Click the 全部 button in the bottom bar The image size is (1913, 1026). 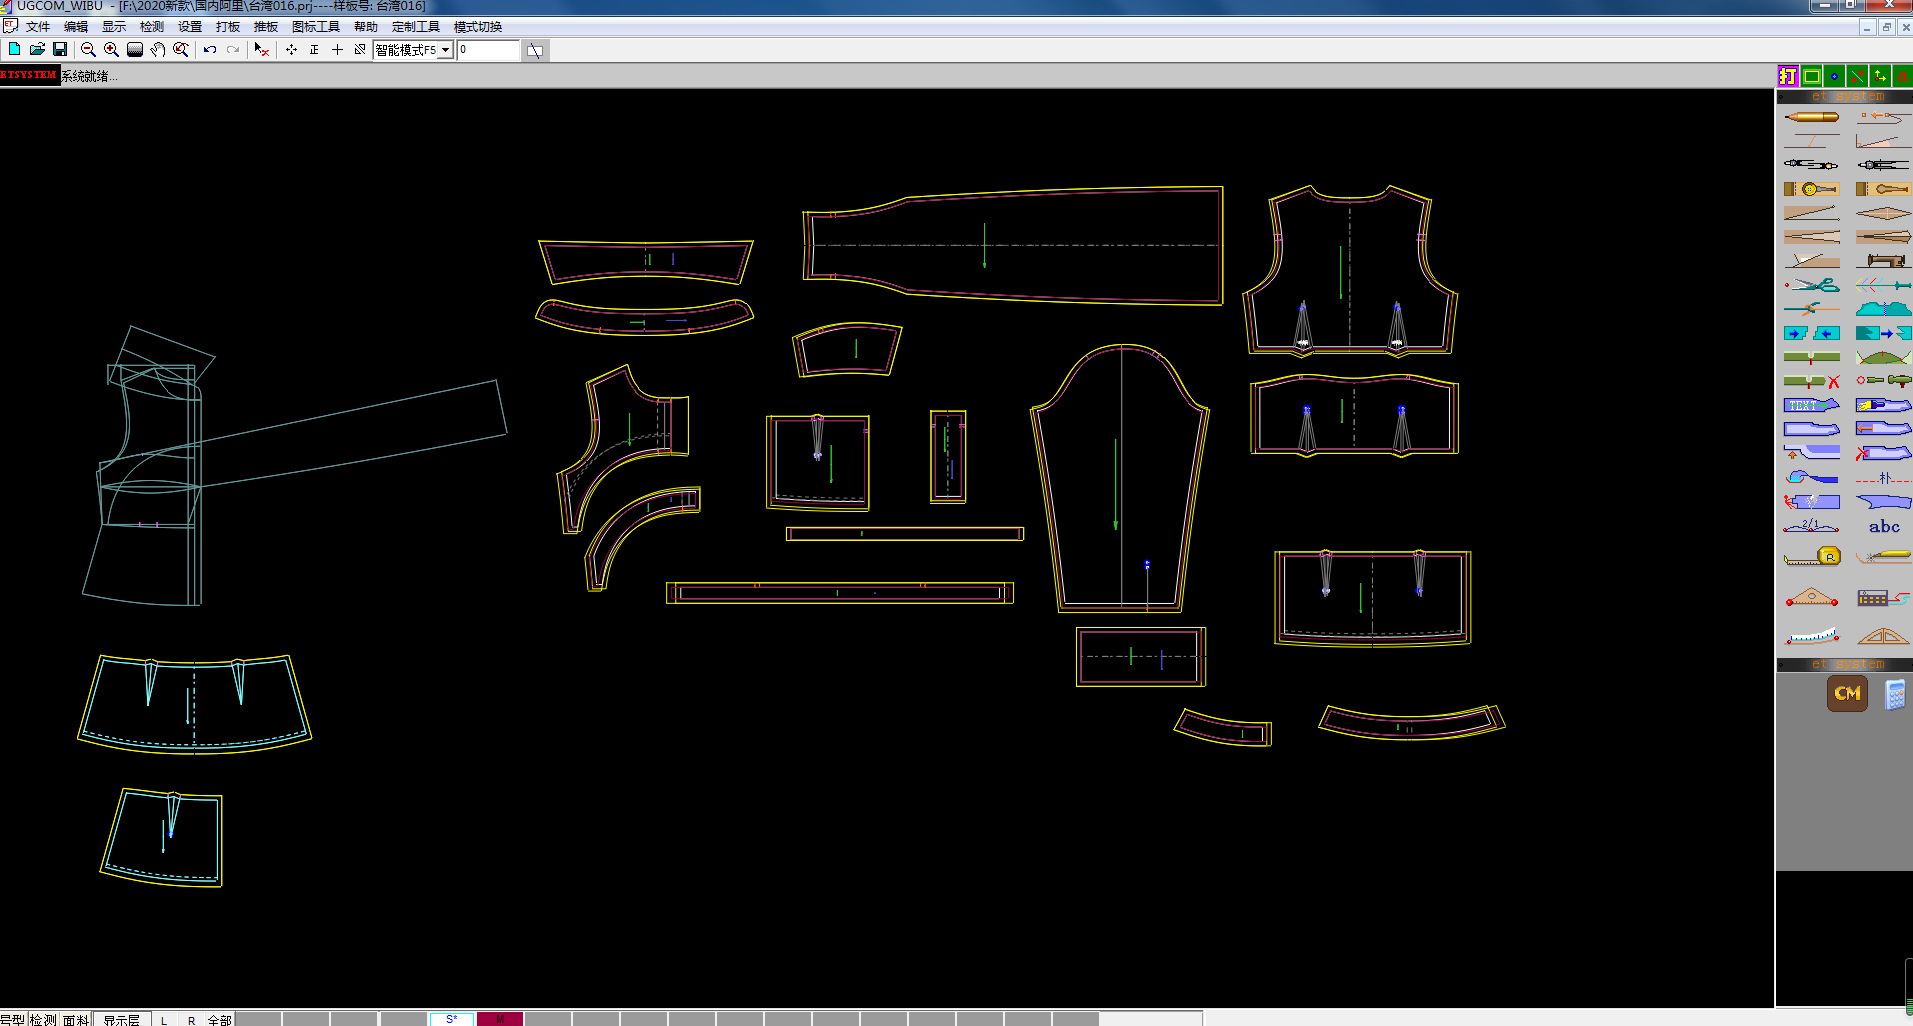pos(219,1020)
